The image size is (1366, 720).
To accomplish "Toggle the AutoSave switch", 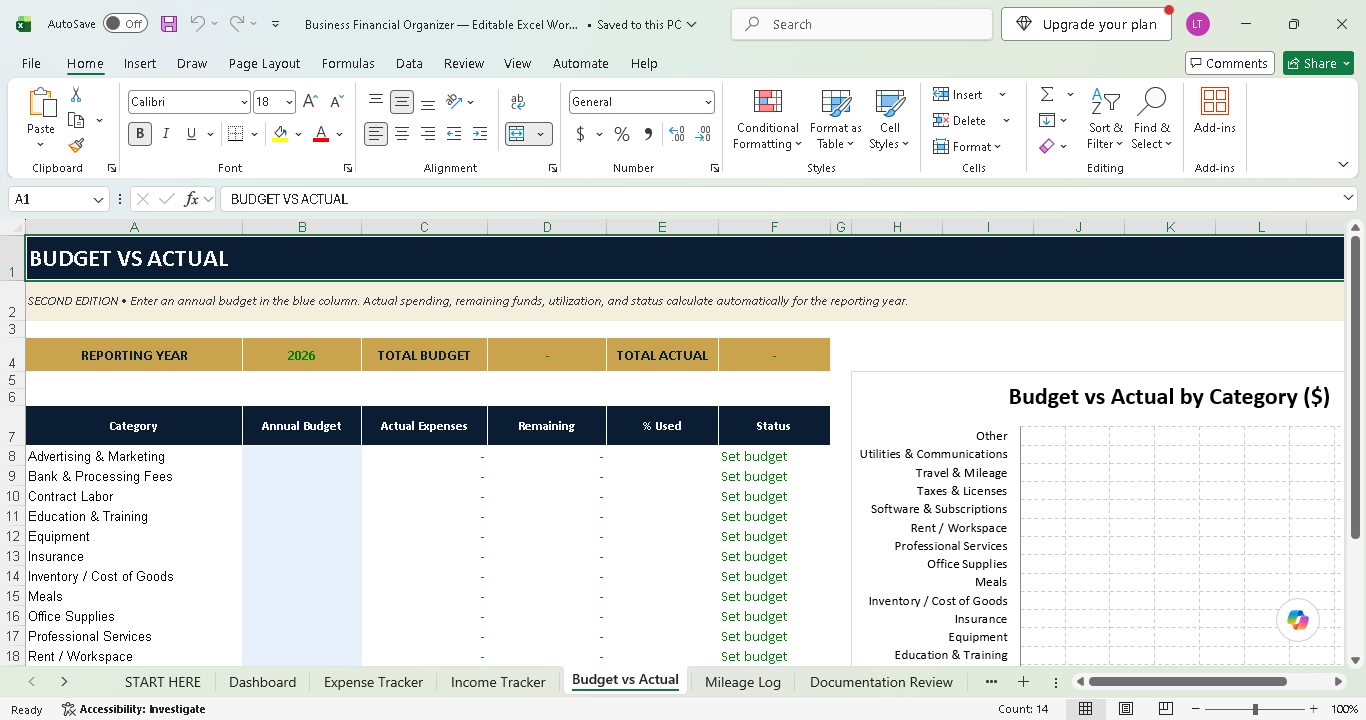I will (125, 24).
